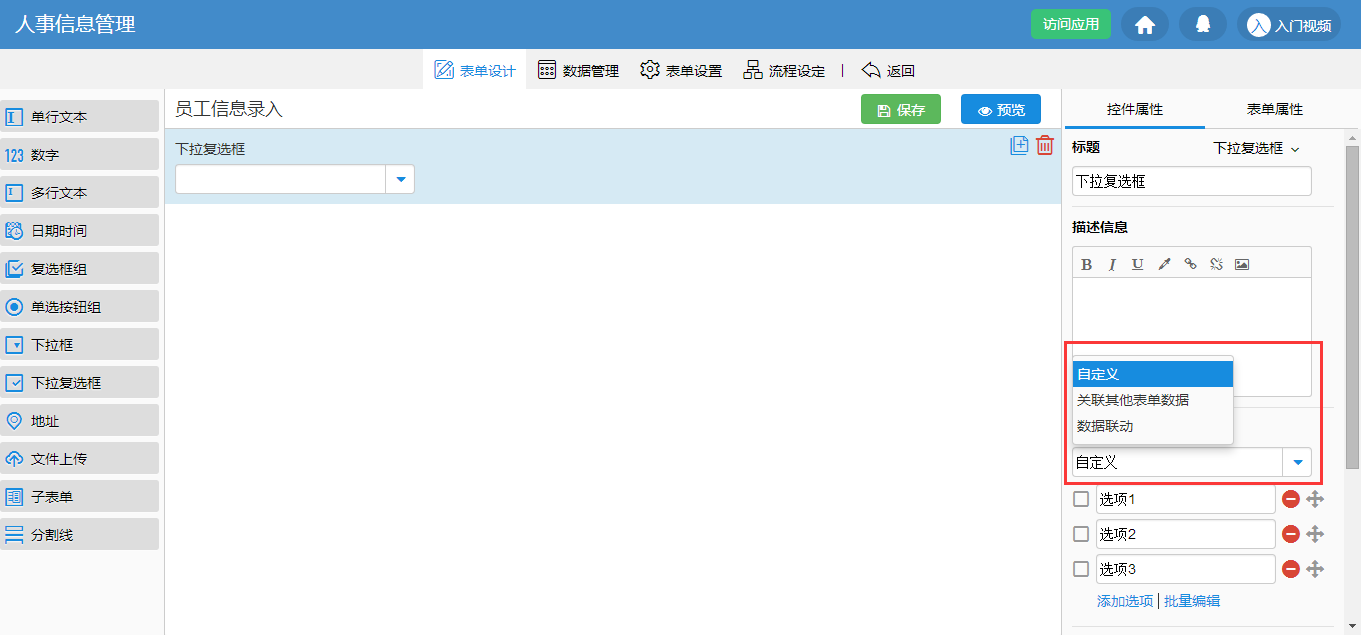Click the move handle for 选项2
The width and height of the screenshot is (1361, 635).
click(1316, 534)
